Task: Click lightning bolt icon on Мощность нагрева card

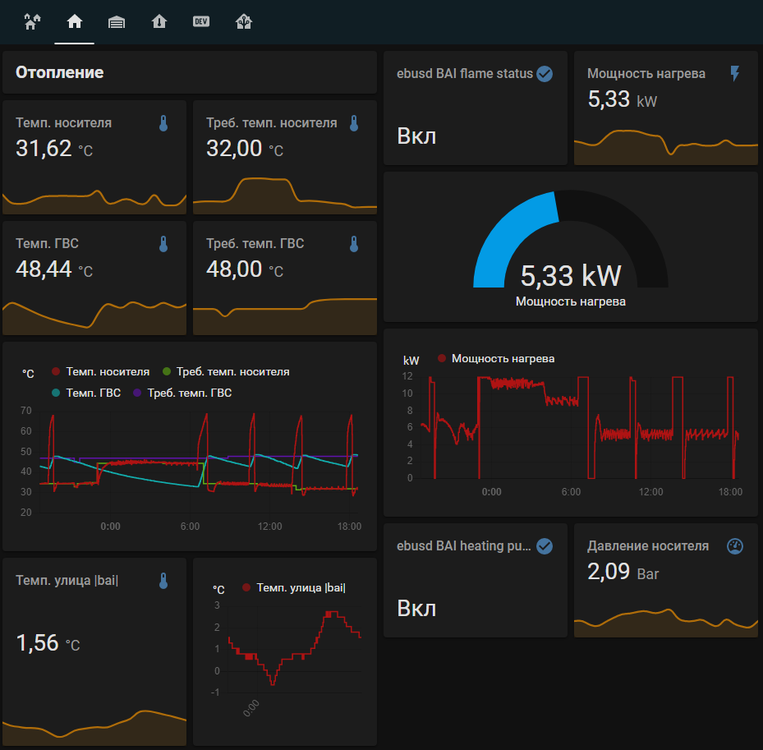Action: [735, 74]
